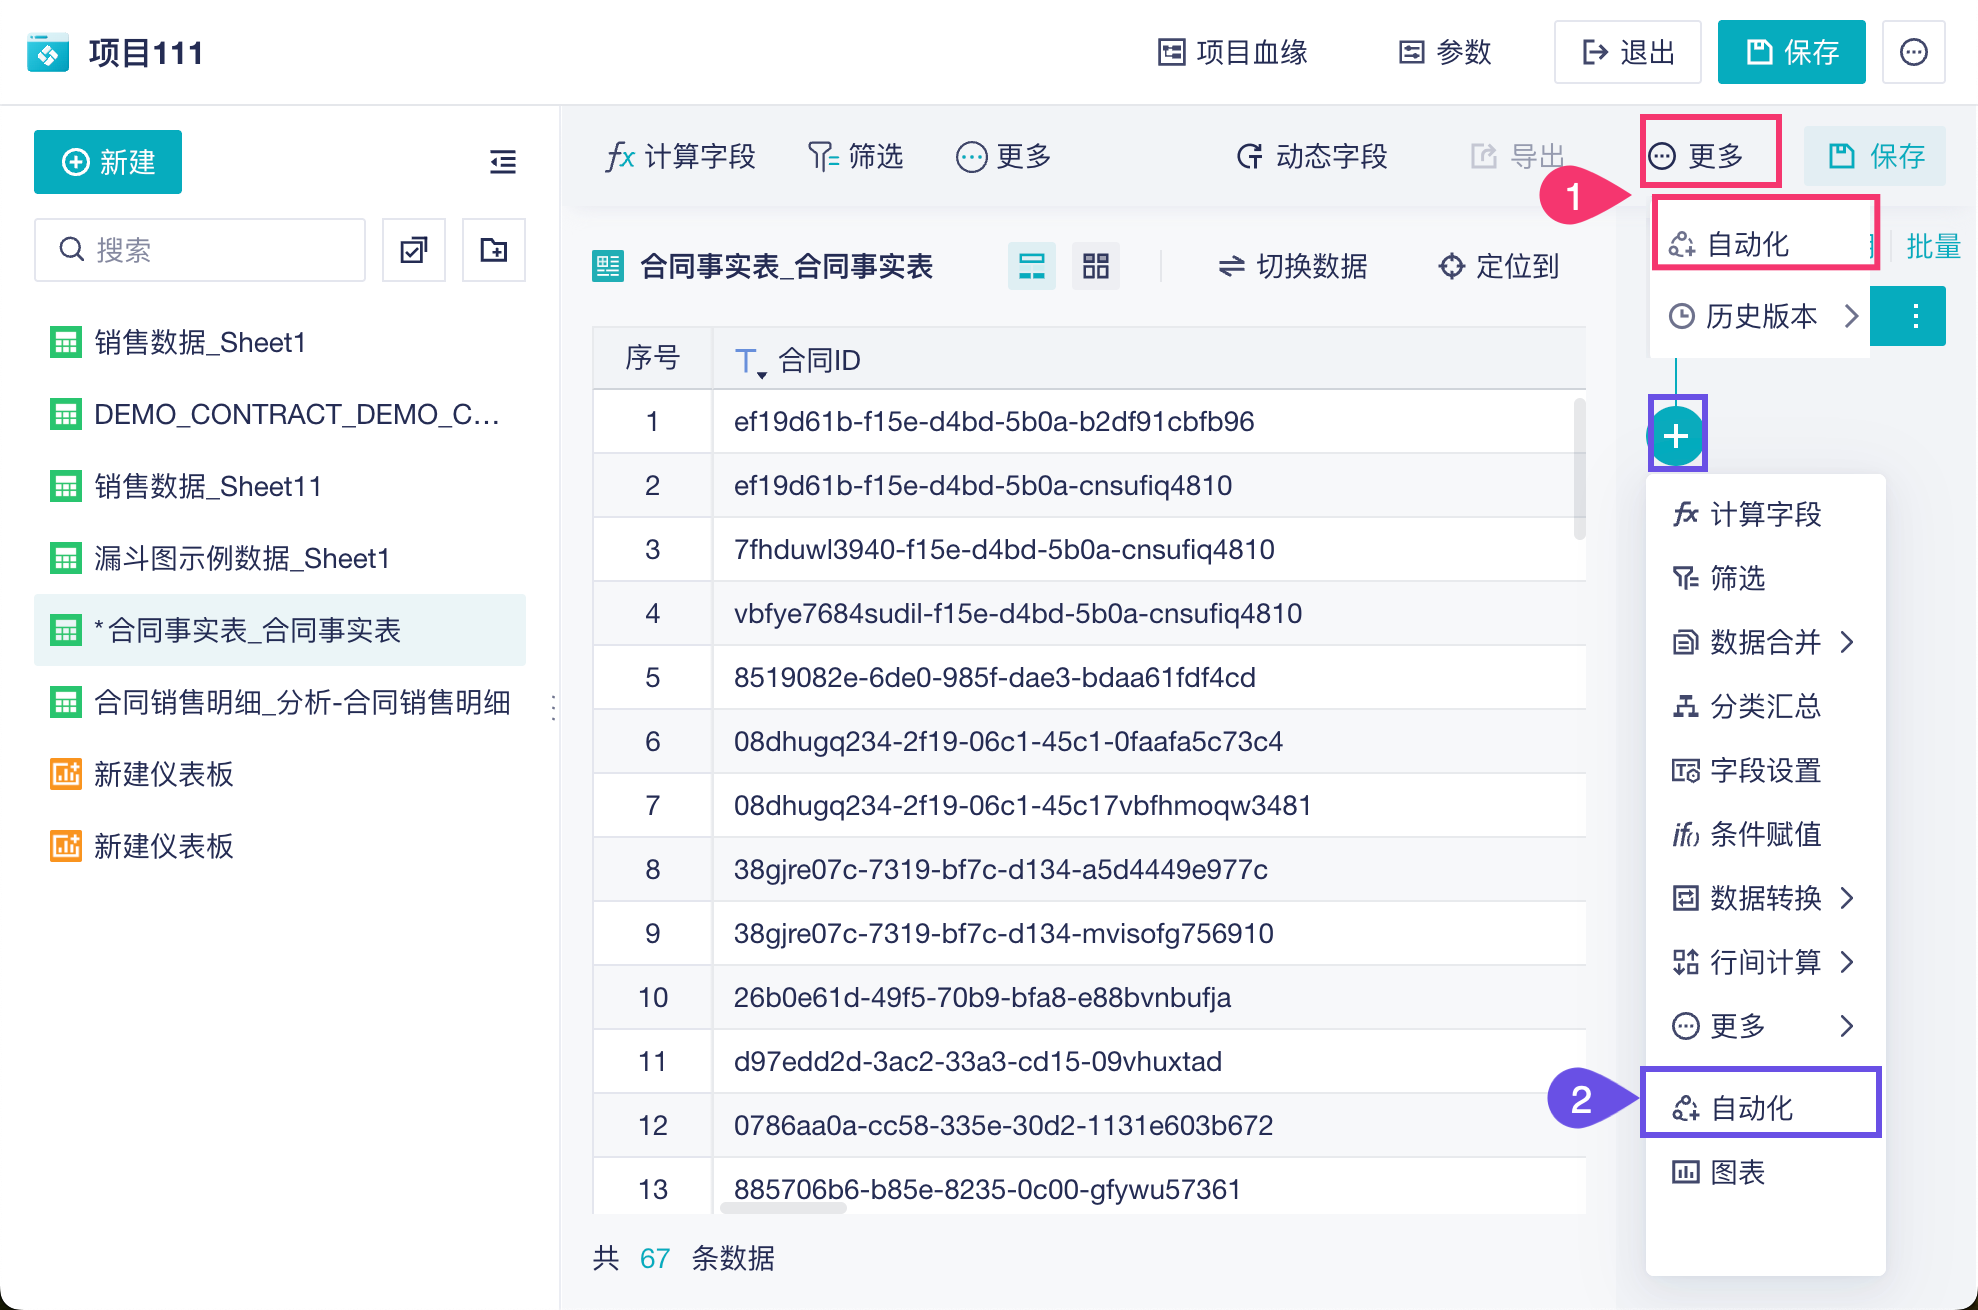Collapse the left sidebar panel icon
Screen dimensions: 1978x1310
[x=503, y=162]
